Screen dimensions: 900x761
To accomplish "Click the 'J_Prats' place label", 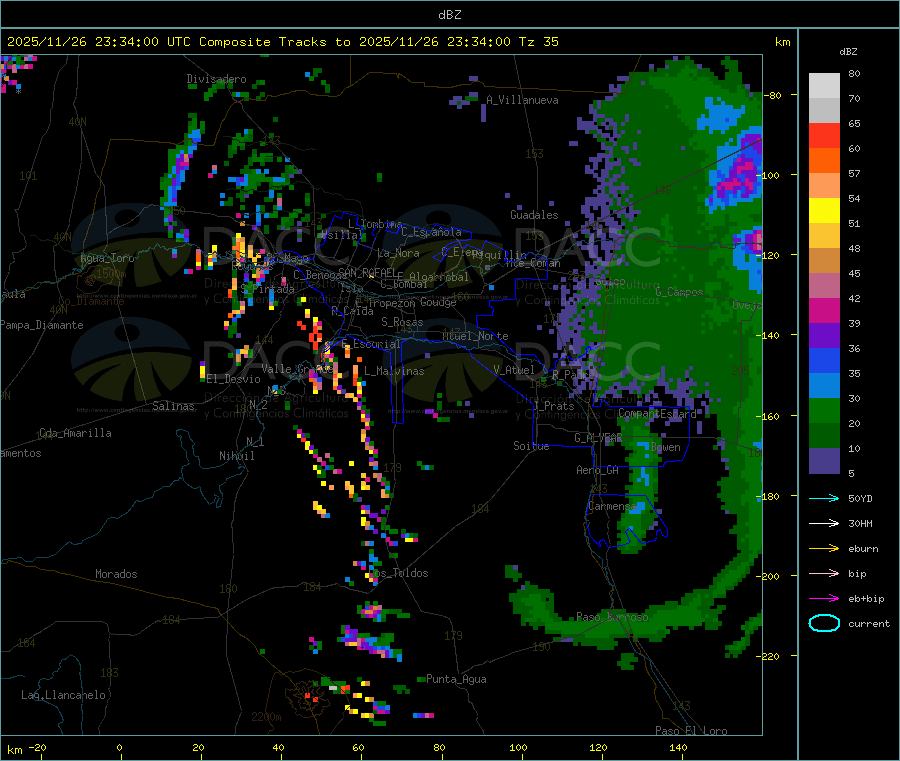I will 555,406.
